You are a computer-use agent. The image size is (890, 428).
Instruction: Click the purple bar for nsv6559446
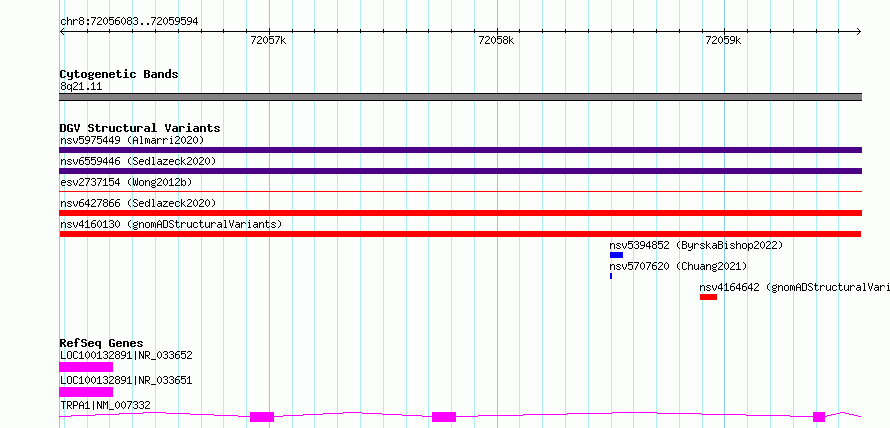tap(460, 171)
